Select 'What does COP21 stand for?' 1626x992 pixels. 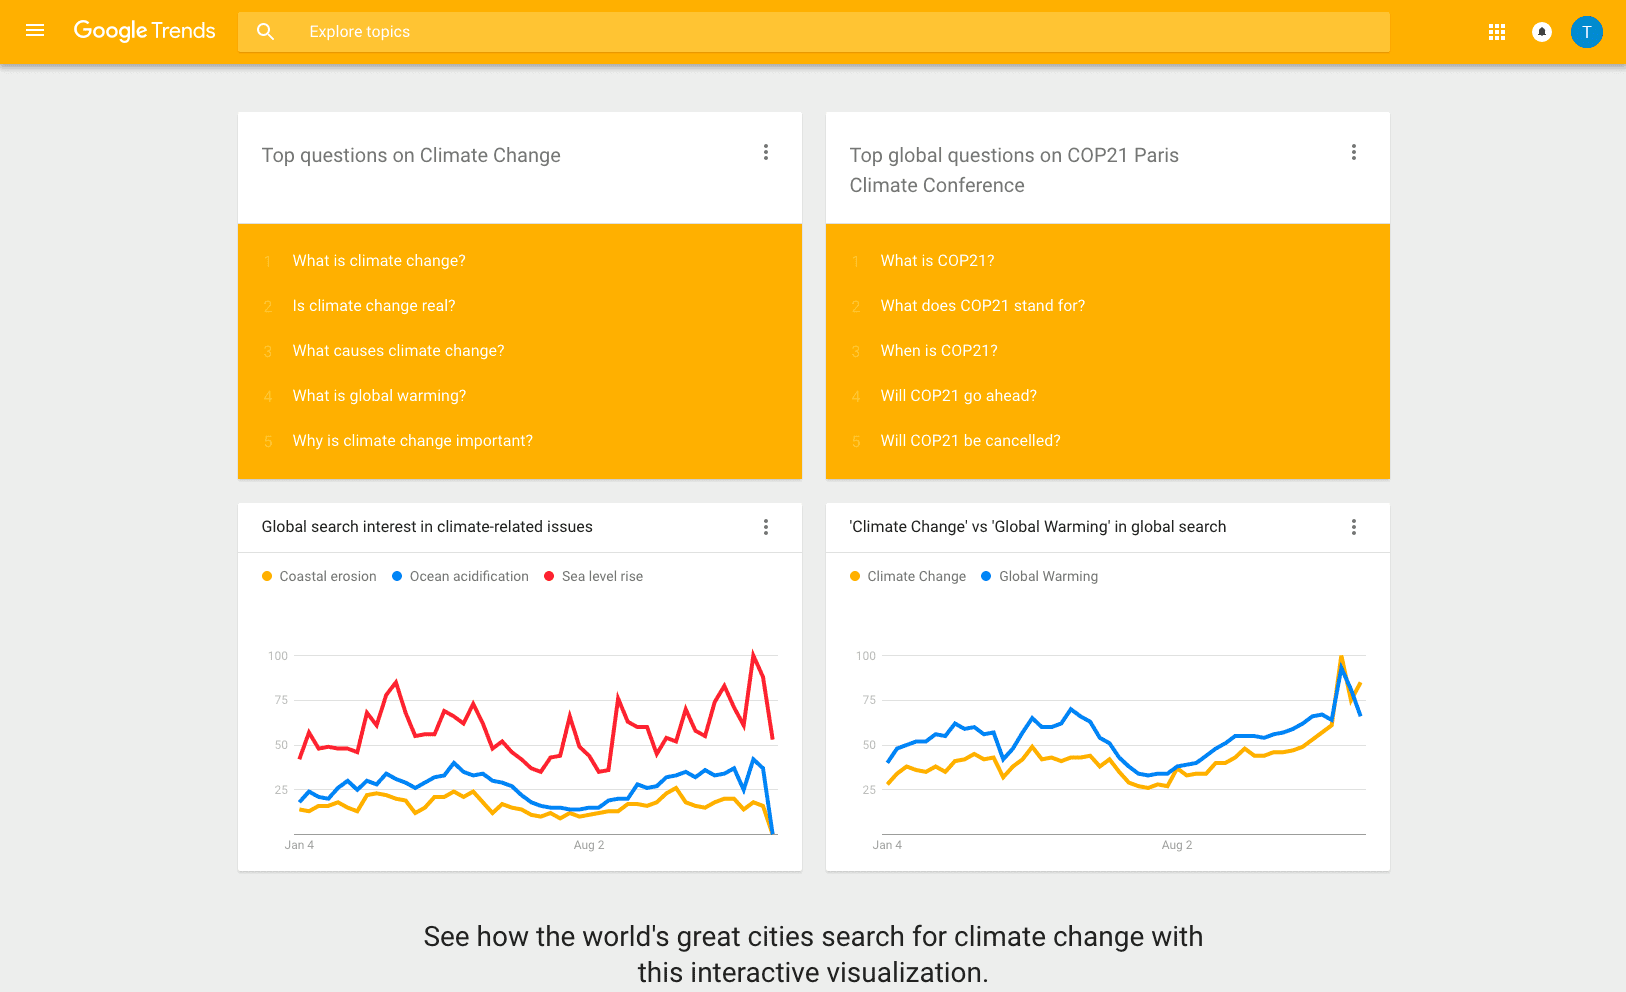point(982,306)
